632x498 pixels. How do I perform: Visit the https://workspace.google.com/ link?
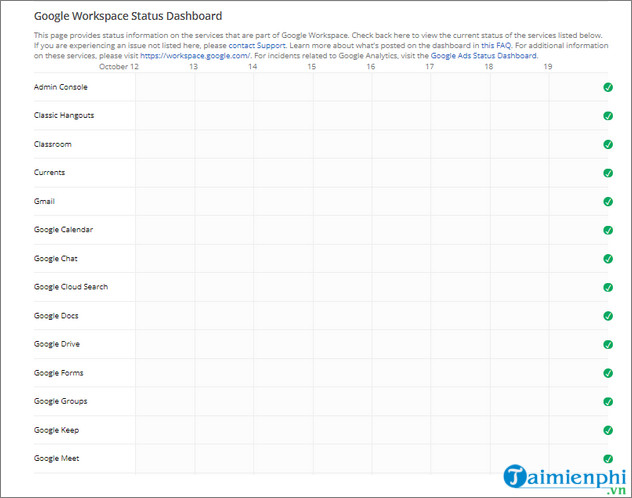[195, 56]
